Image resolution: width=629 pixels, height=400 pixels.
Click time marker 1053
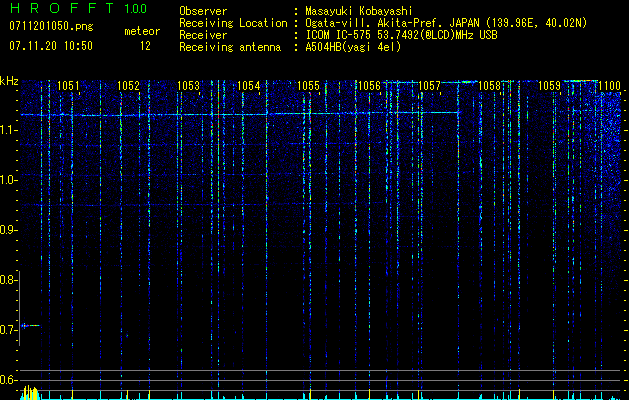coord(189,86)
